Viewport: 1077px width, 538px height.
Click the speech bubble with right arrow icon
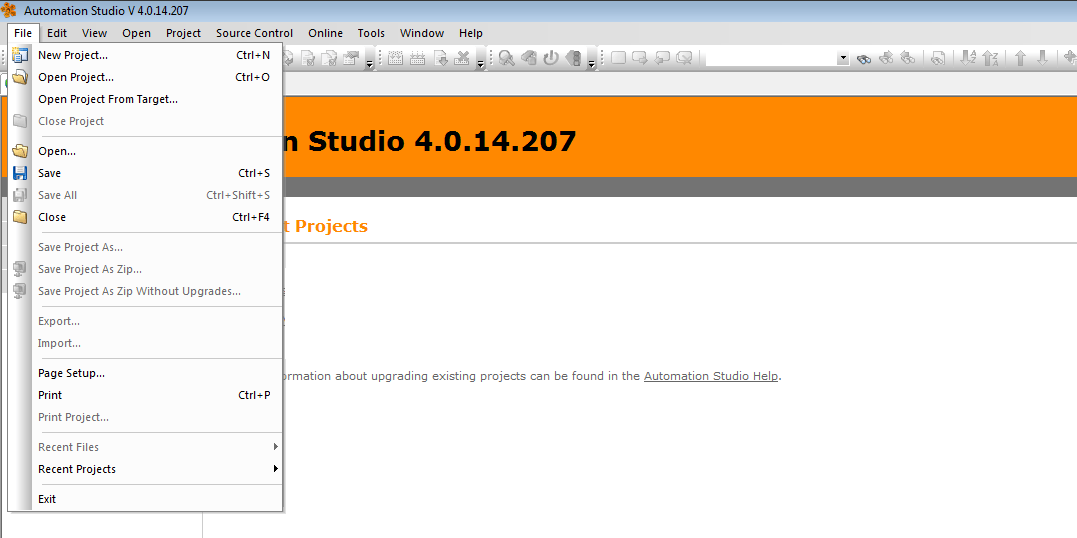point(639,58)
